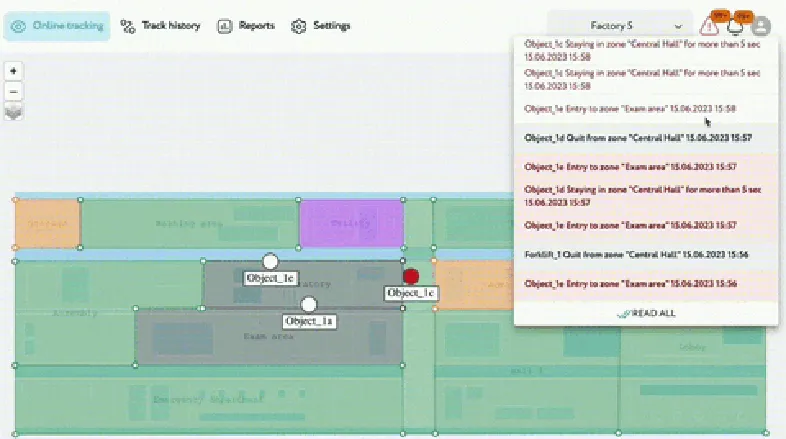Click the orange storage zone at left
The width and height of the screenshot is (786, 439).
[48, 224]
